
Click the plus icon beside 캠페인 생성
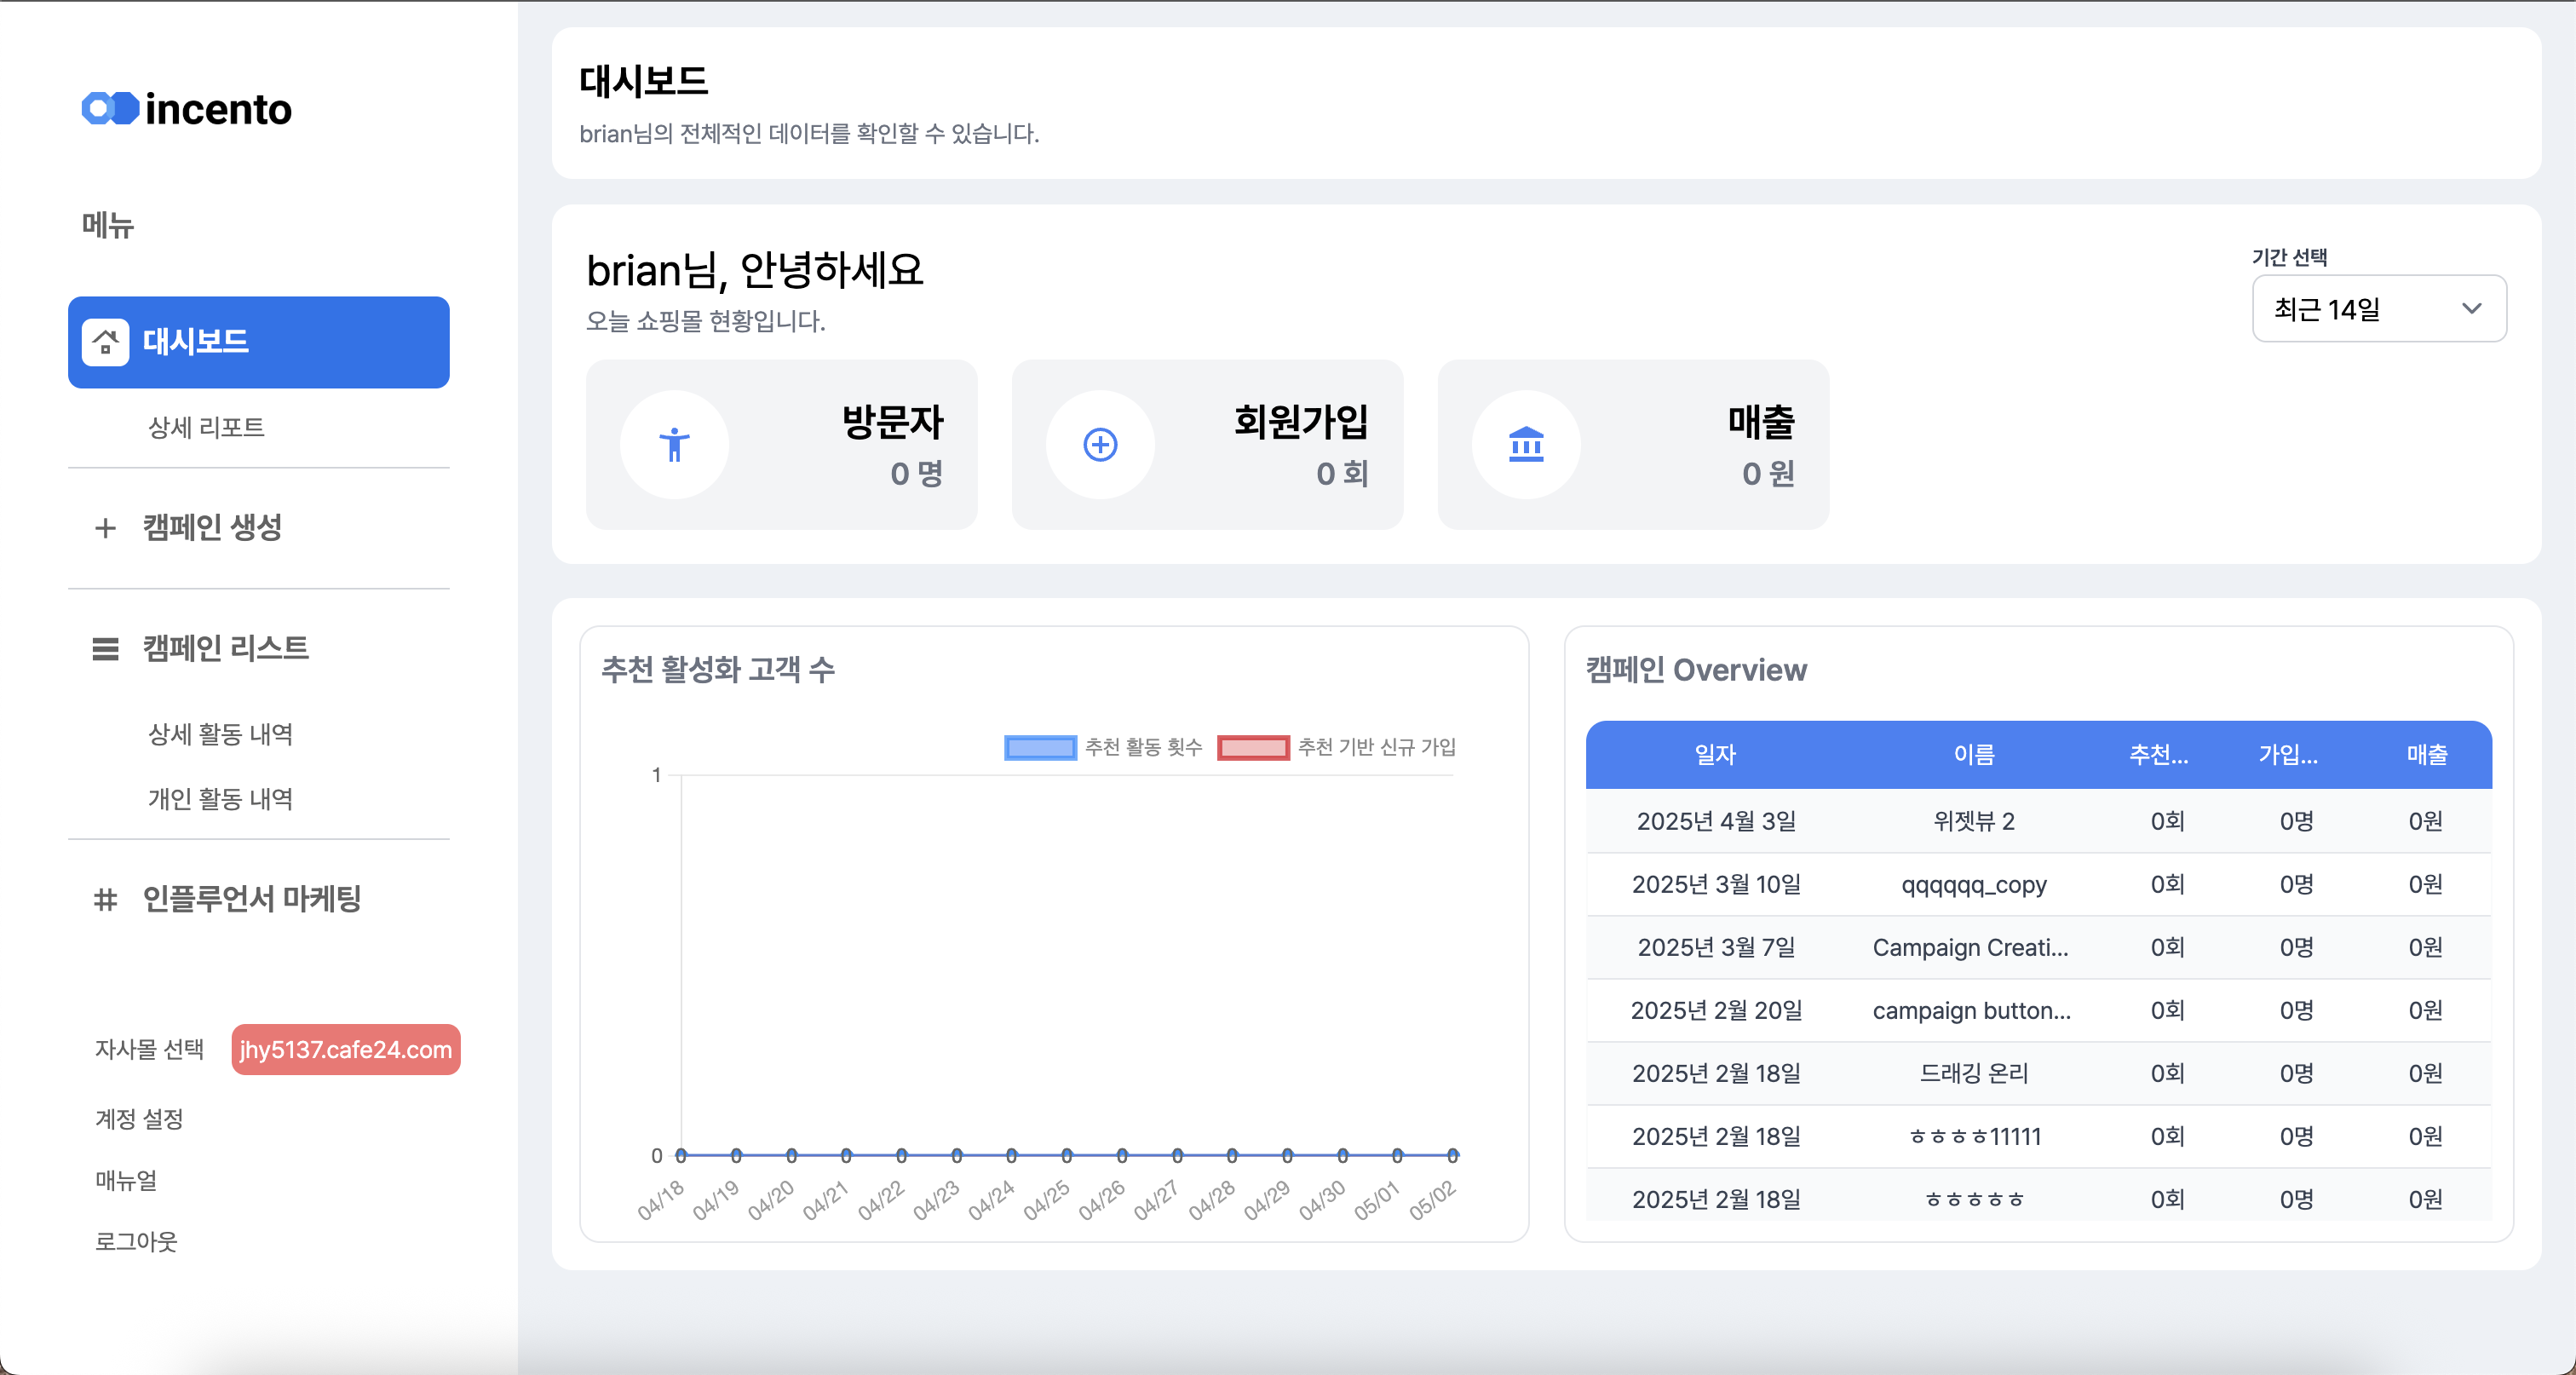click(105, 528)
